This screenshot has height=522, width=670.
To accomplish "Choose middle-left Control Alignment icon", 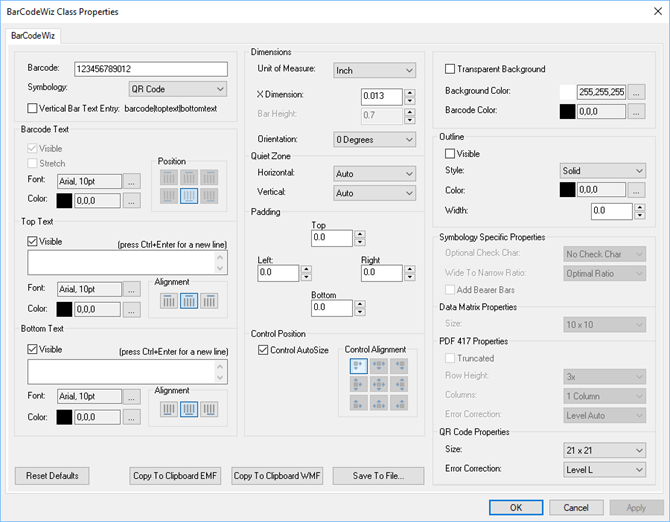I will (x=359, y=384).
